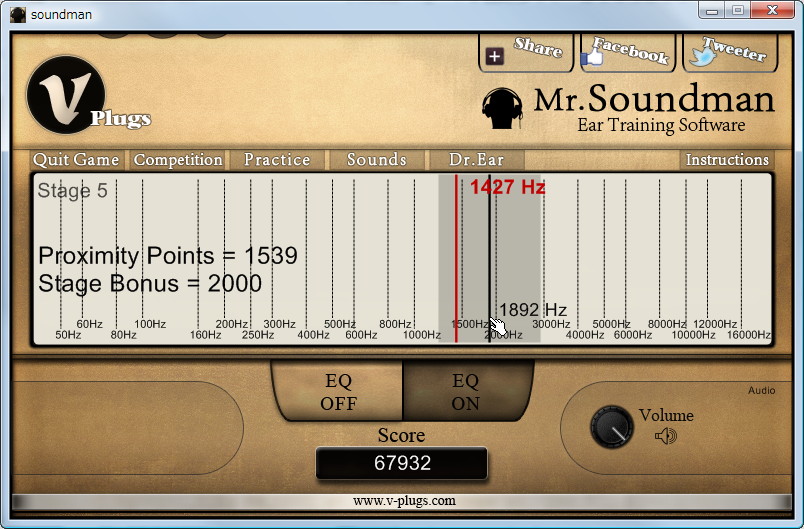The height and width of the screenshot is (529, 804).
Task: Click the Tweeter button
Action: tap(731, 52)
